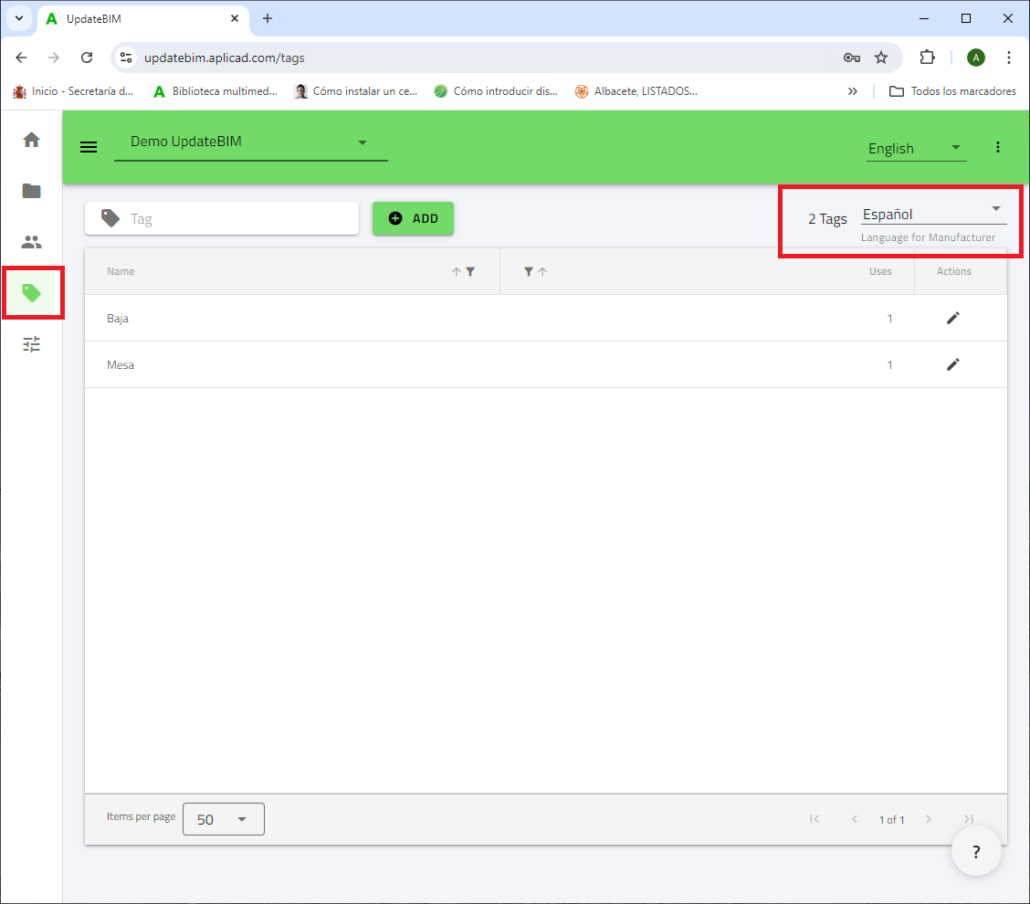Screen dimensions: 1030x904
Task: Show more bookmarks with the chevron
Action: click(853, 91)
